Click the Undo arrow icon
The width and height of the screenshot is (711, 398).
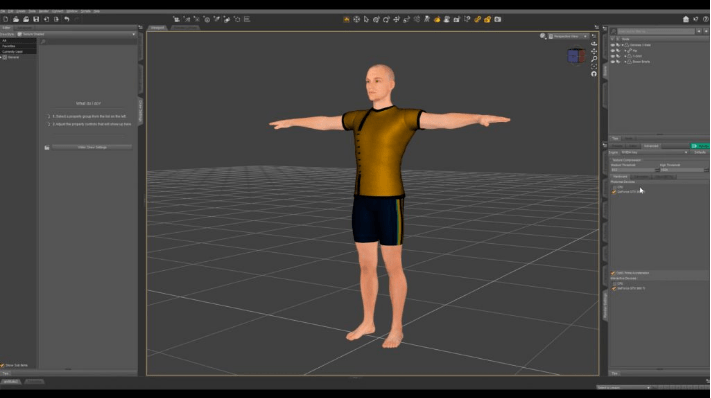[67, 19]
